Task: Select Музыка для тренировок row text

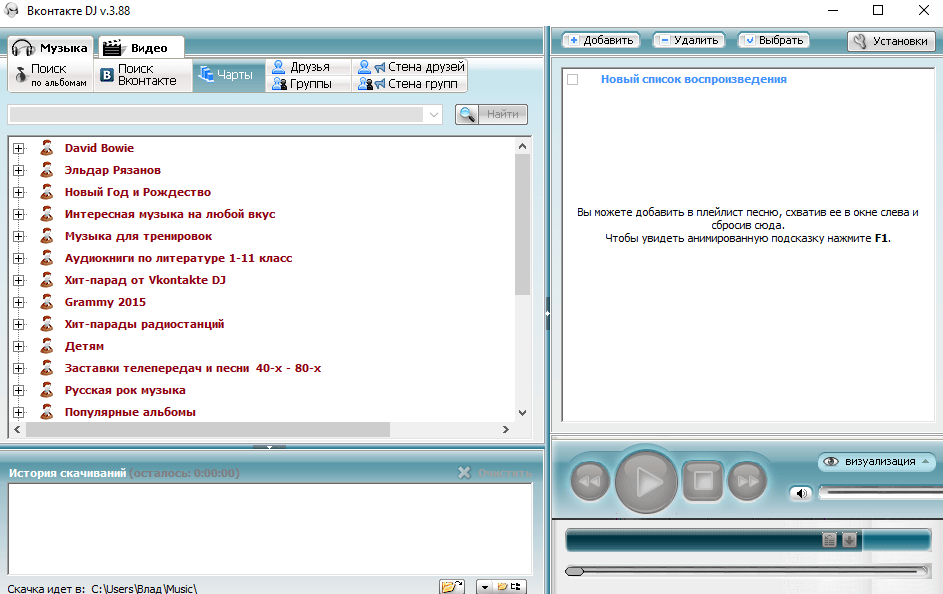Action: pyautogui.click(x=138, y=236)
